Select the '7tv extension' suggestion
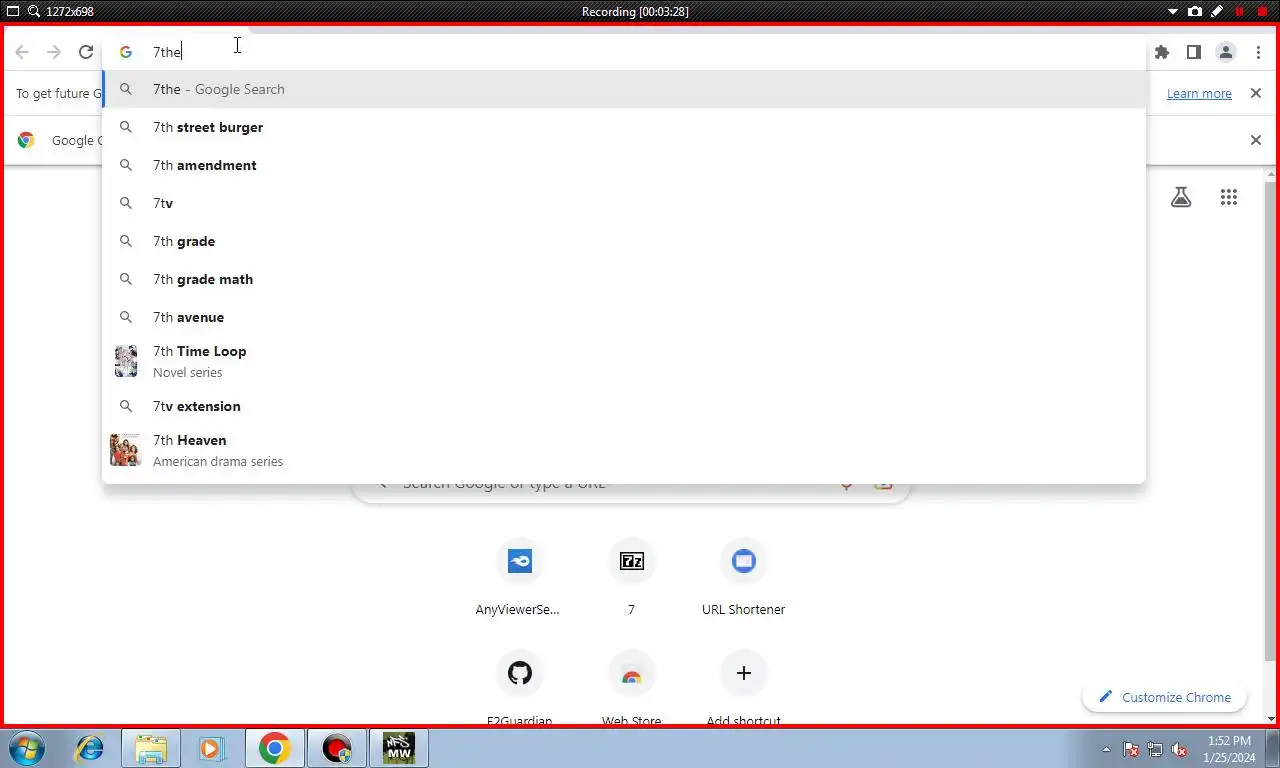Image resolution: width=1280 pixels, height=768 pixels. [624, 406]
